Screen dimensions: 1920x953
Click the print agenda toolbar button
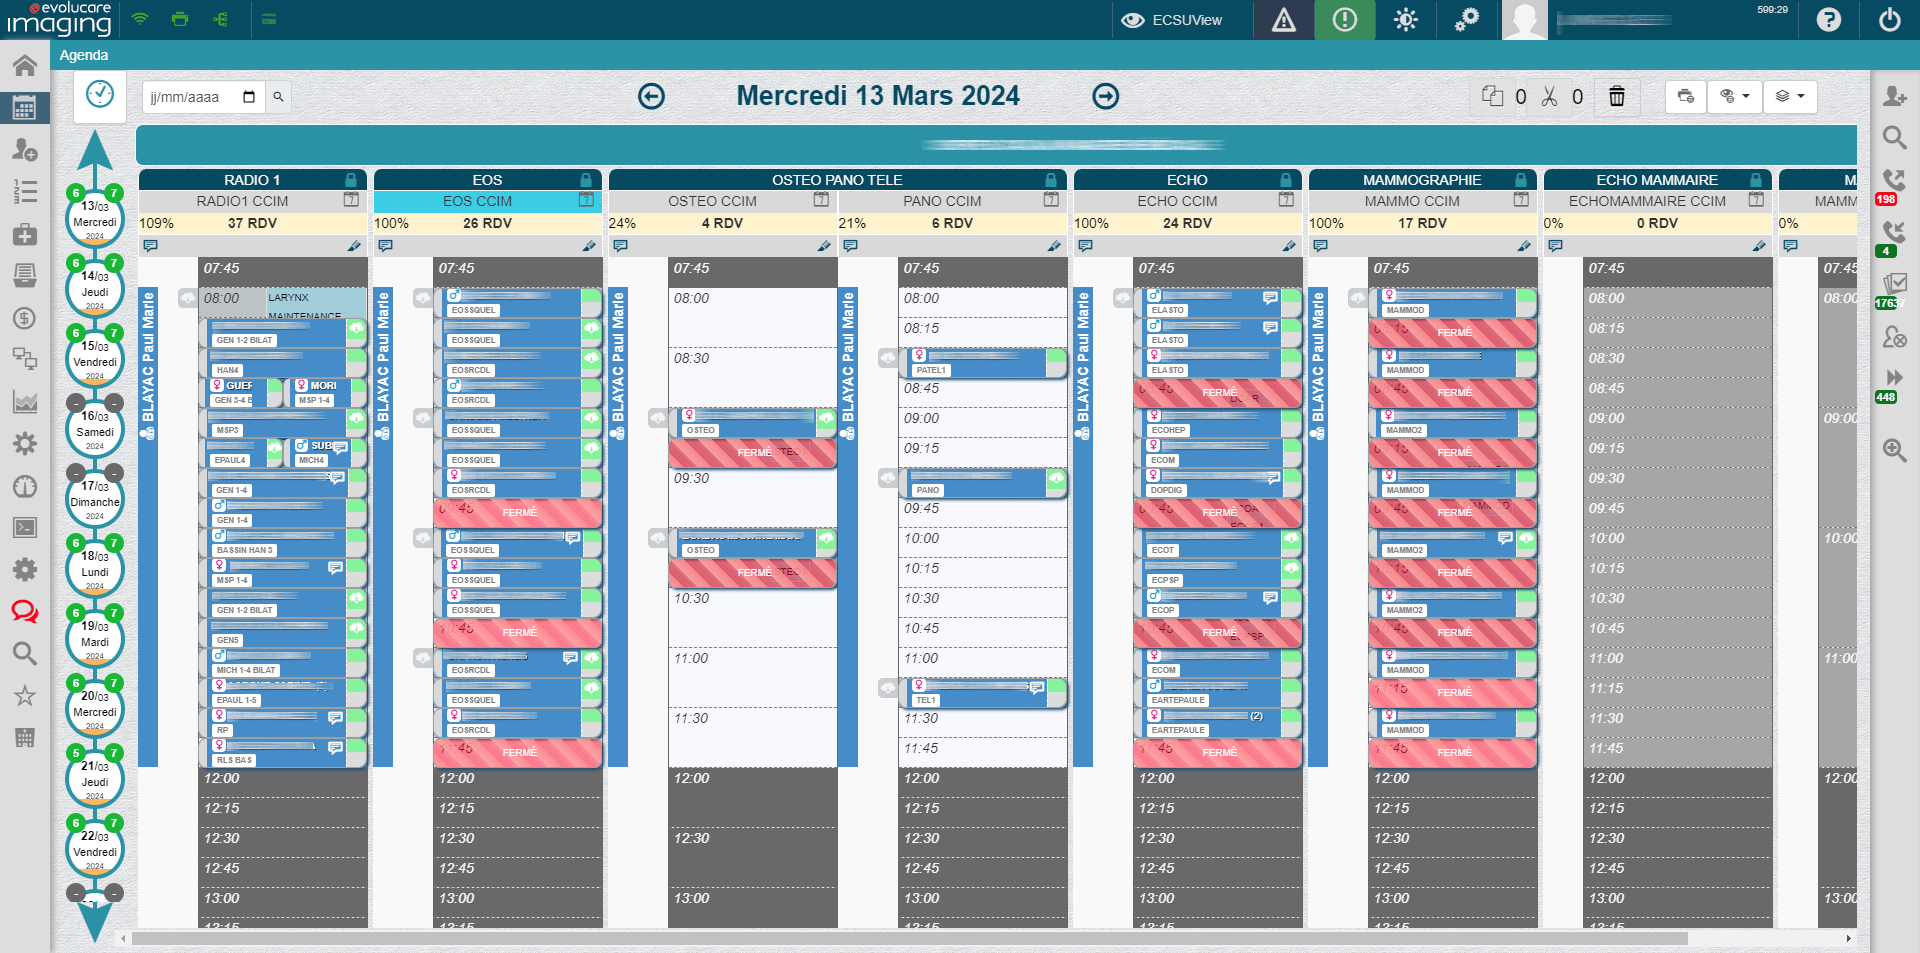pyautogui.click(x=1686, y=96)
